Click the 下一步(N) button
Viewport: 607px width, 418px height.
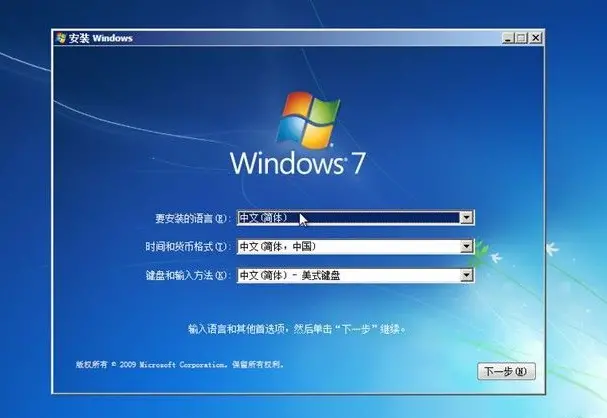click(x=506, y=372)
